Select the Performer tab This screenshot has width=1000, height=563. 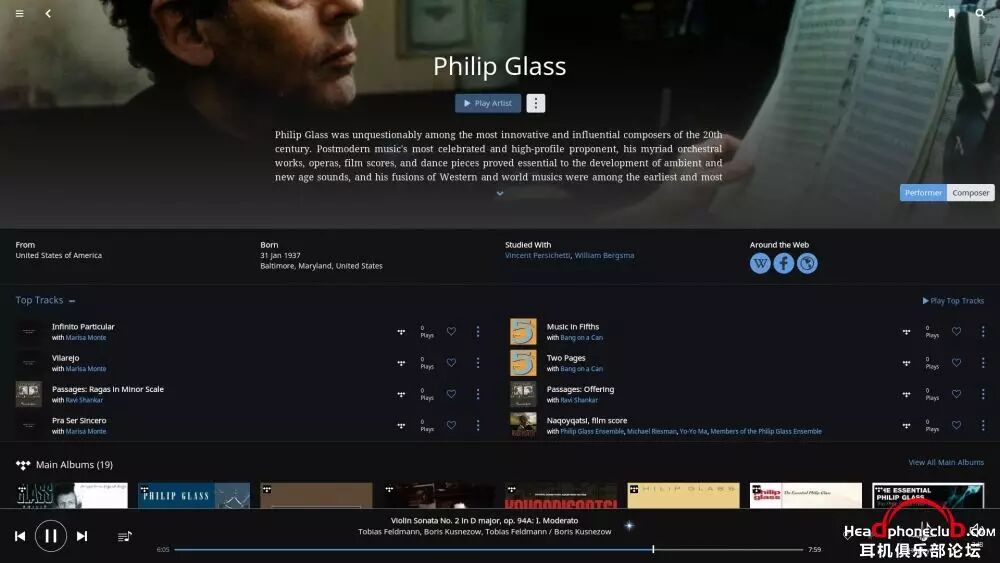[x=923, y=193]
